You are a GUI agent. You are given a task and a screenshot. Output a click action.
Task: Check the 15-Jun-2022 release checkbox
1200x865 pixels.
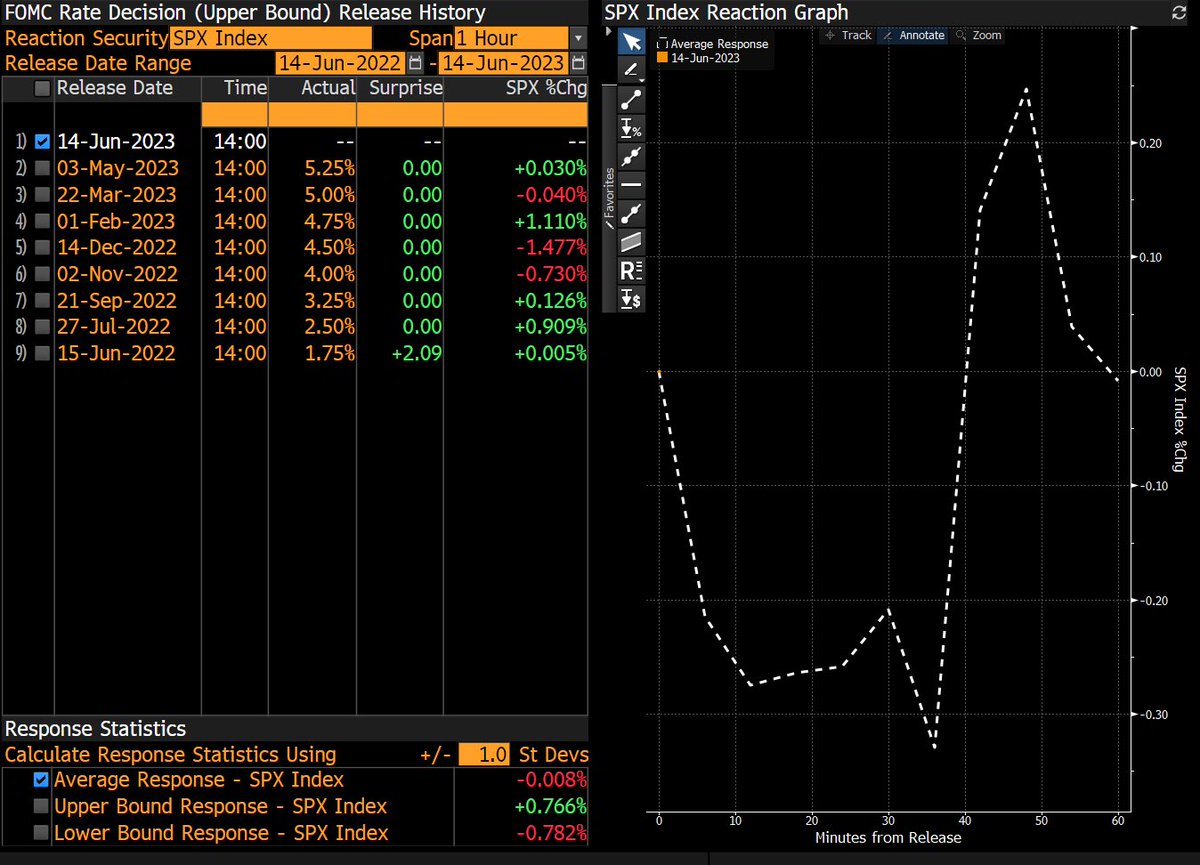pyautogui.click(x=42, y=353)
